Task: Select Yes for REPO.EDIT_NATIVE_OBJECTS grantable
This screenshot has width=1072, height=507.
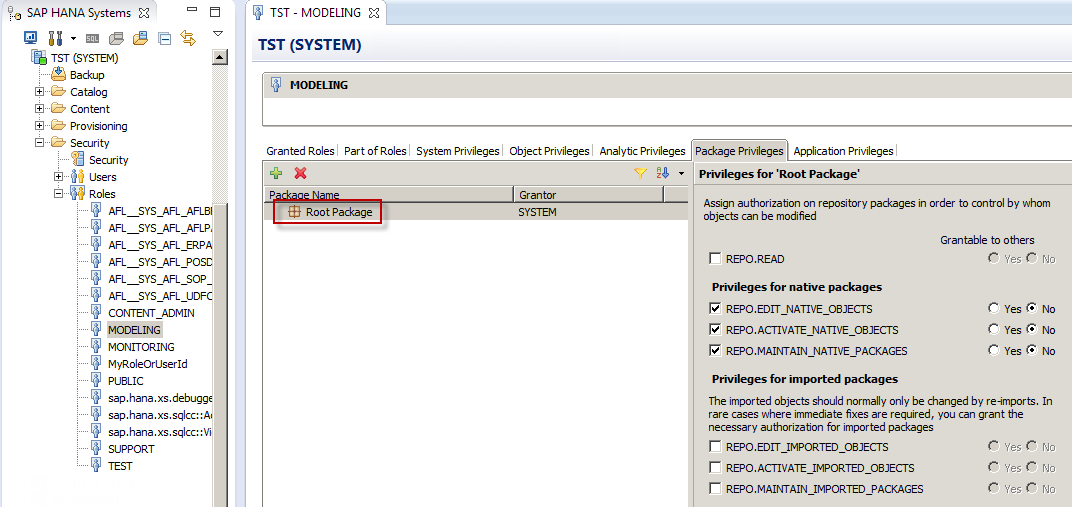Action: click(993, 309)
